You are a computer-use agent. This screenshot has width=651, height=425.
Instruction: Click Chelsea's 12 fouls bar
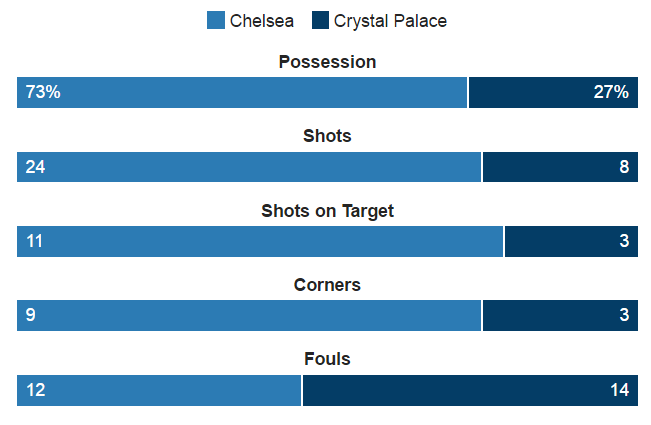[x=159, y=390]
